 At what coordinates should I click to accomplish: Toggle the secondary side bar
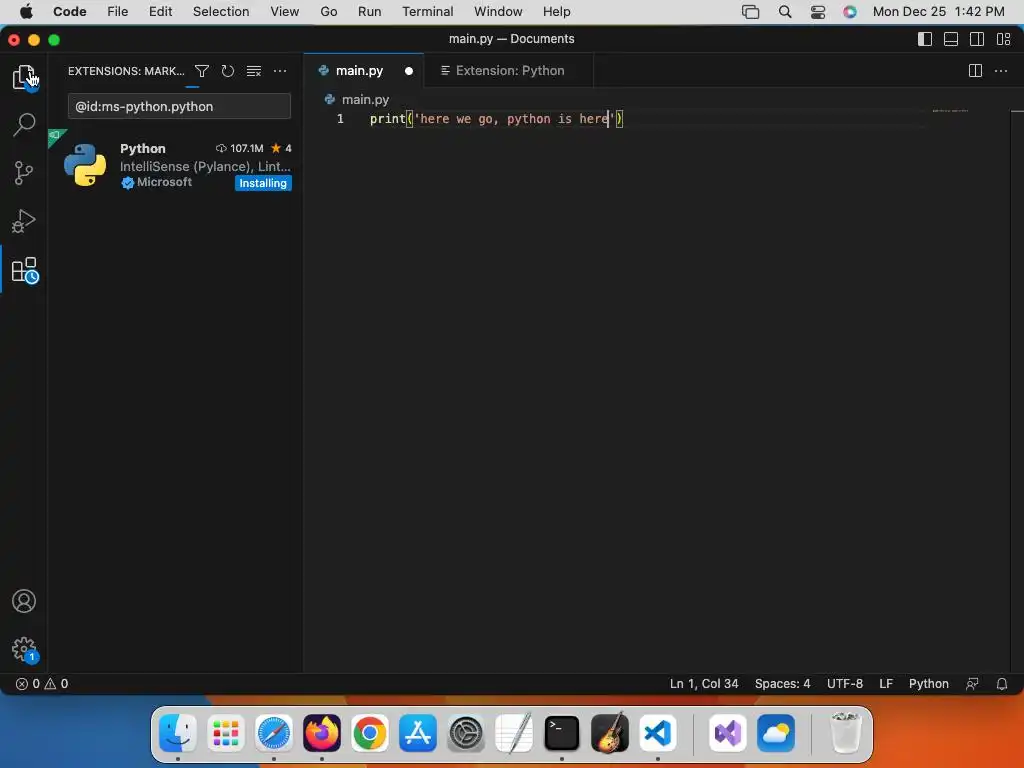click(x=977, y=39)
